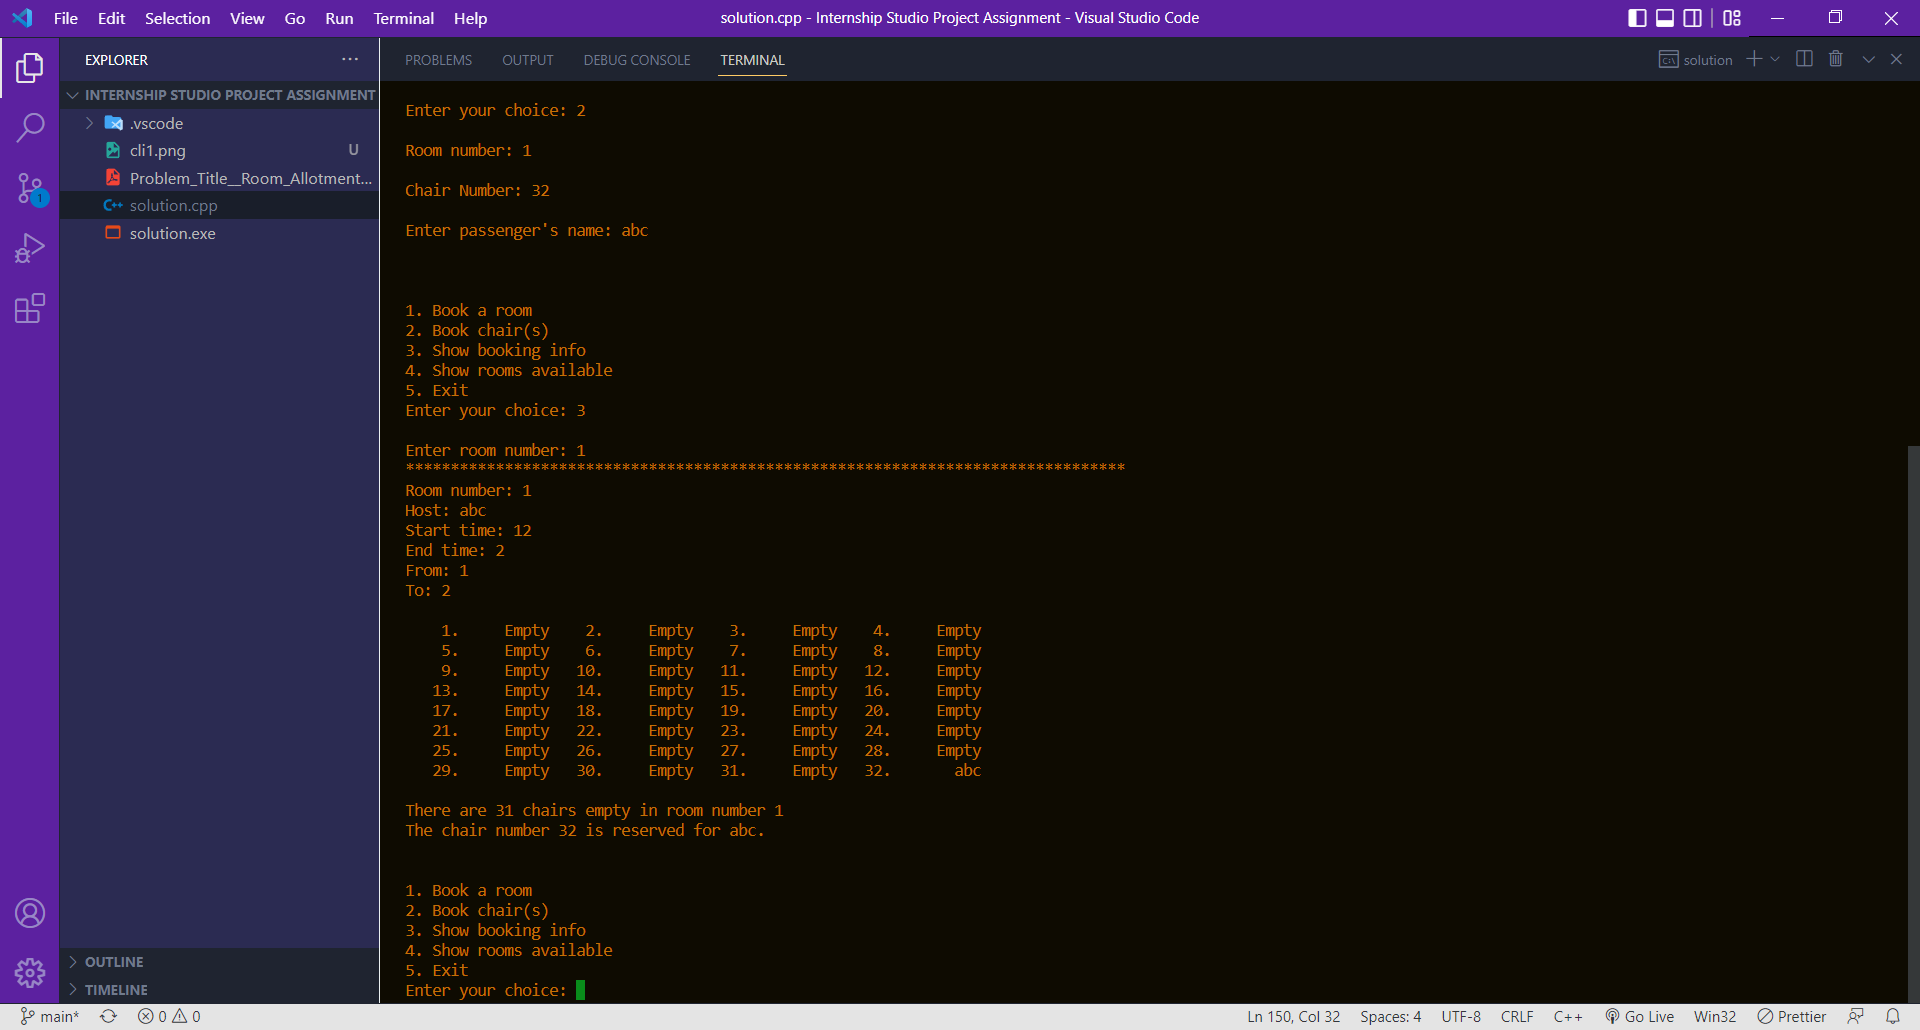Switch to the Problems tab
The width and height of the screenshot is (1920, 1030).
pos(438,60)
